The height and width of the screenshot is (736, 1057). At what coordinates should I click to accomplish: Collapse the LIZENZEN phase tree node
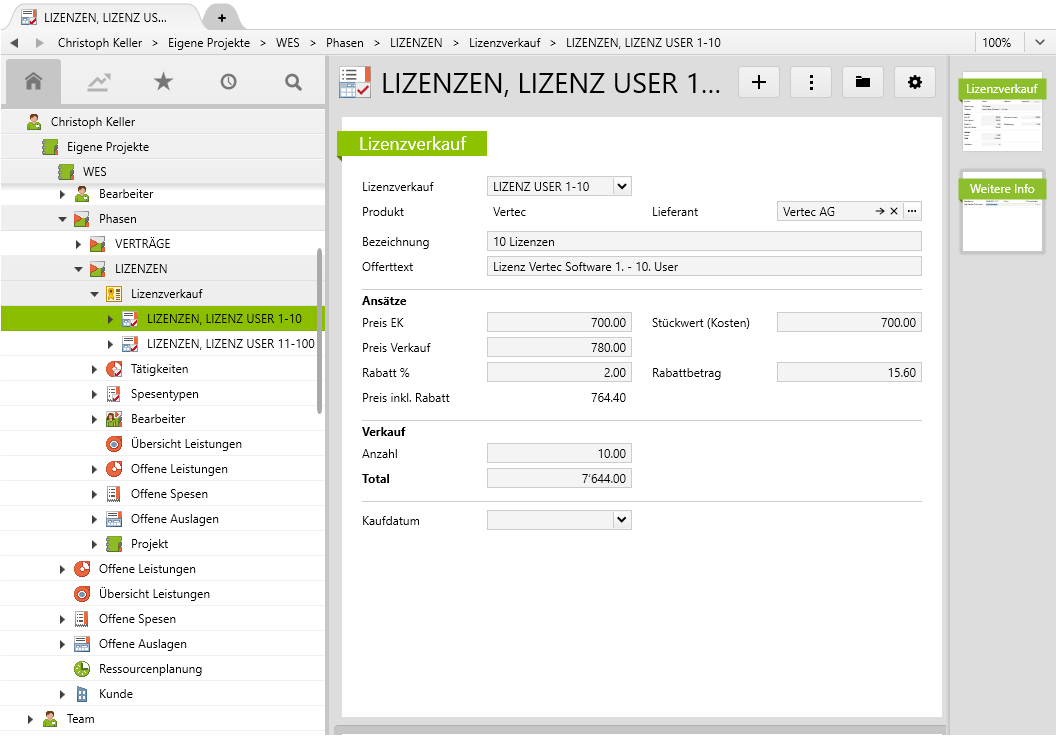point(79,269)
